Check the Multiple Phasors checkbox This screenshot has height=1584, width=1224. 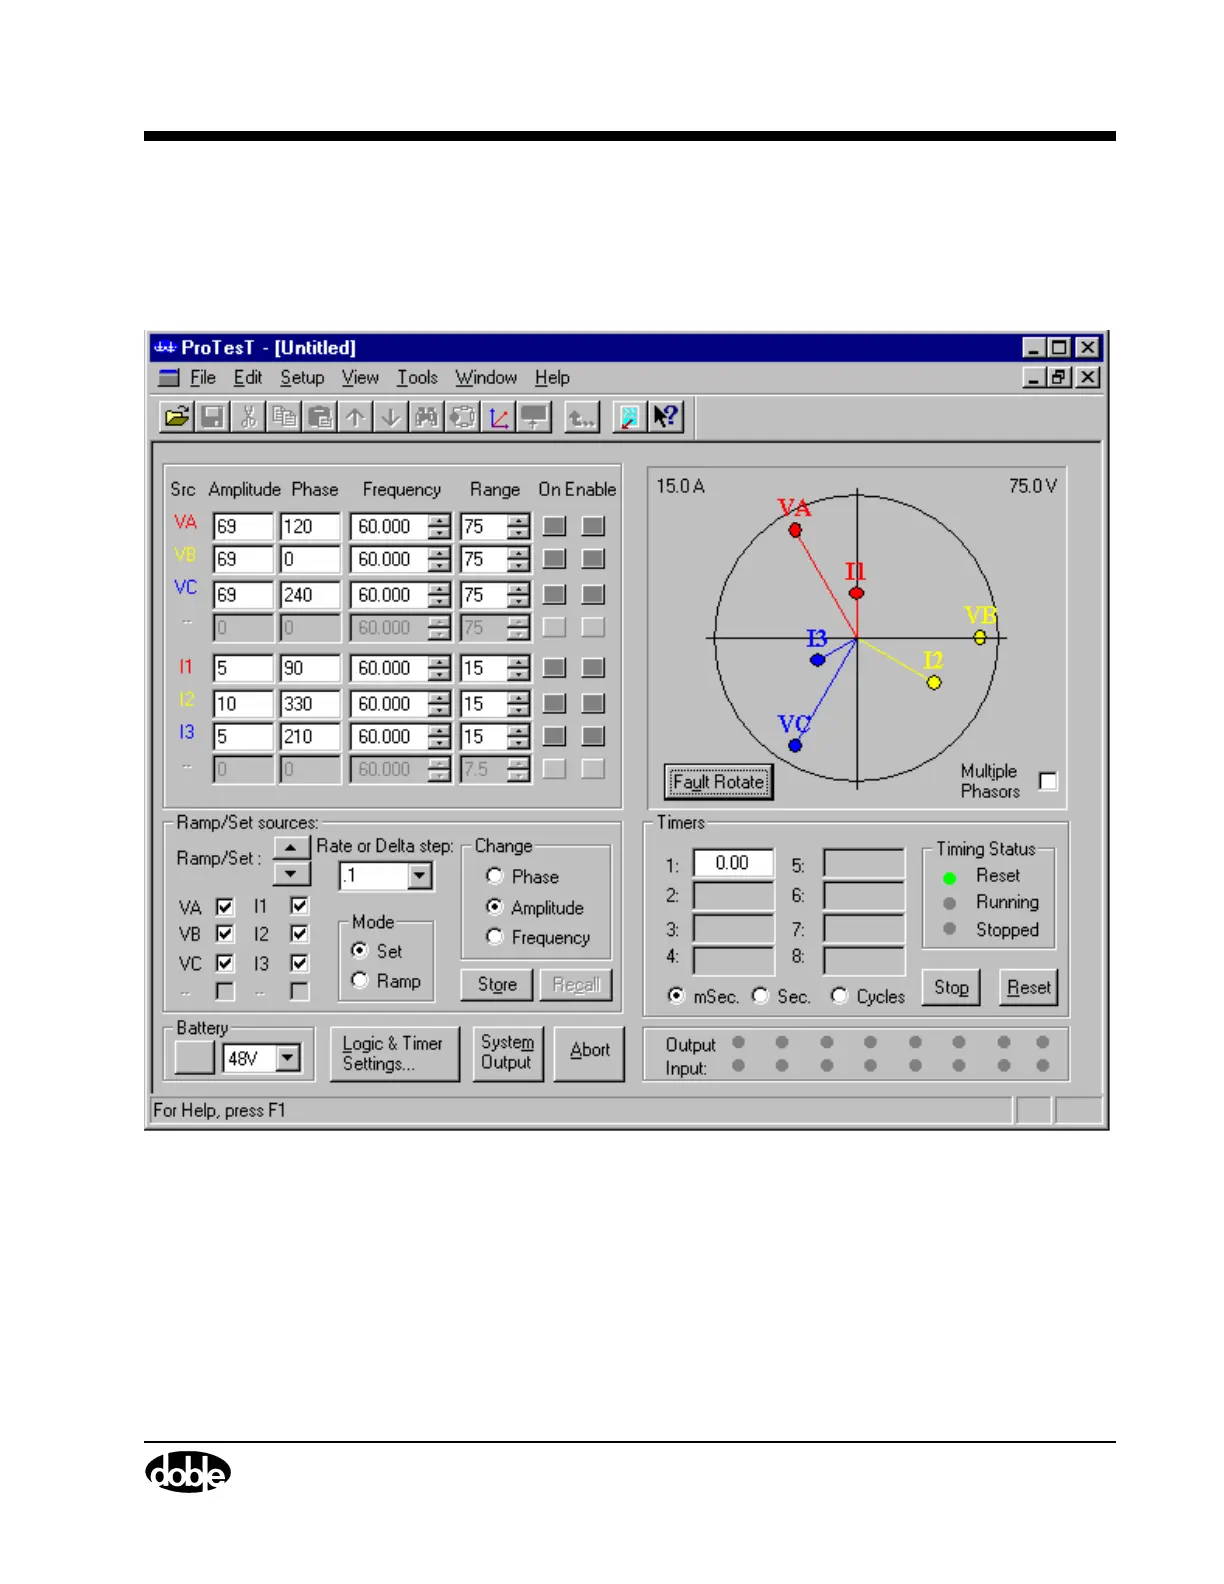tap(1048, 781)
